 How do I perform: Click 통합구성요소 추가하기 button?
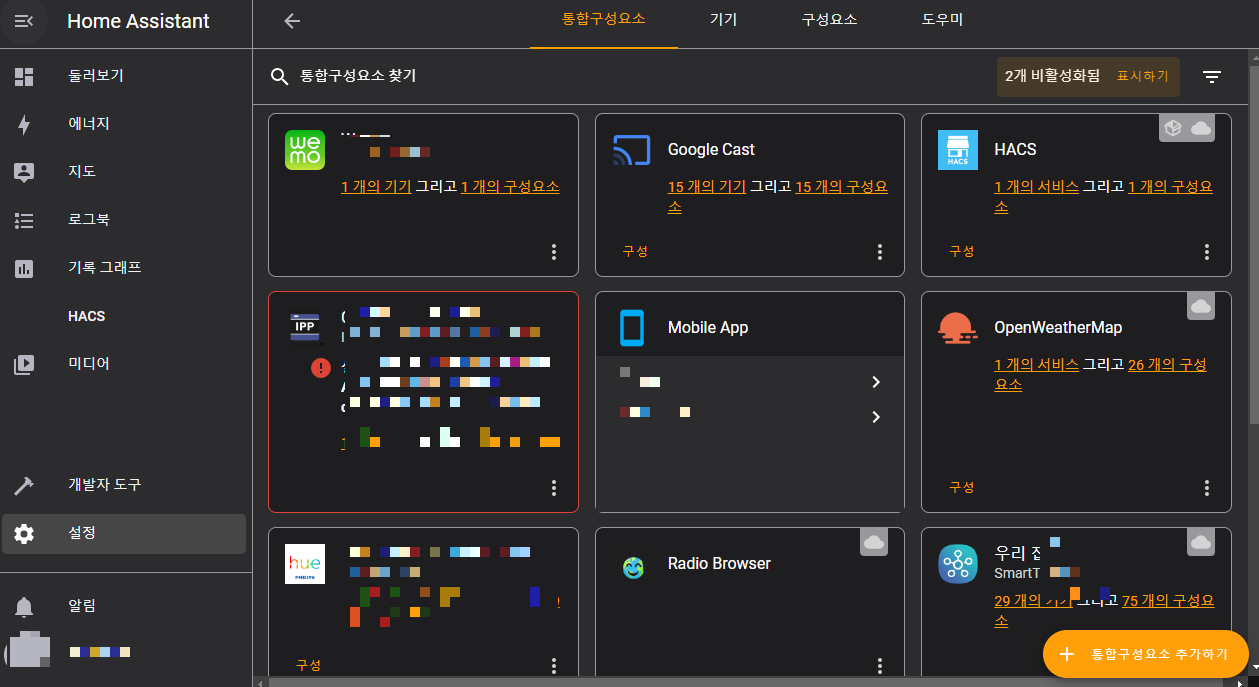pos(1146,654)
